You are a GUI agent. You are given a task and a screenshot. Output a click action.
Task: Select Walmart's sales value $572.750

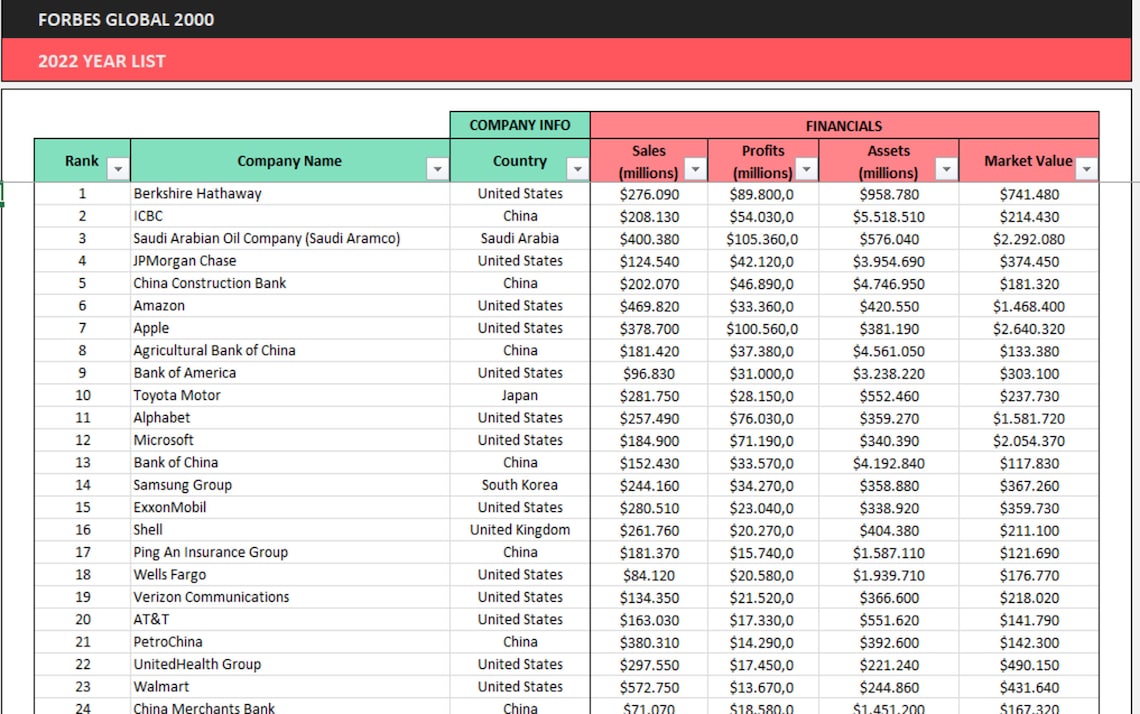649,686
